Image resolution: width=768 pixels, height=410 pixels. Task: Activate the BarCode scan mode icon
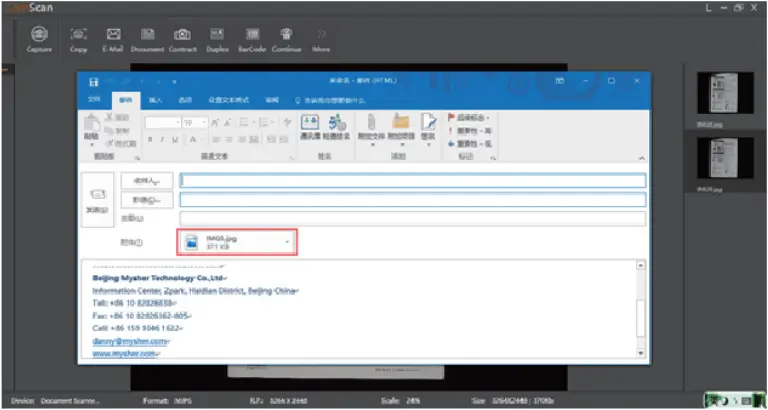point(252,34)
